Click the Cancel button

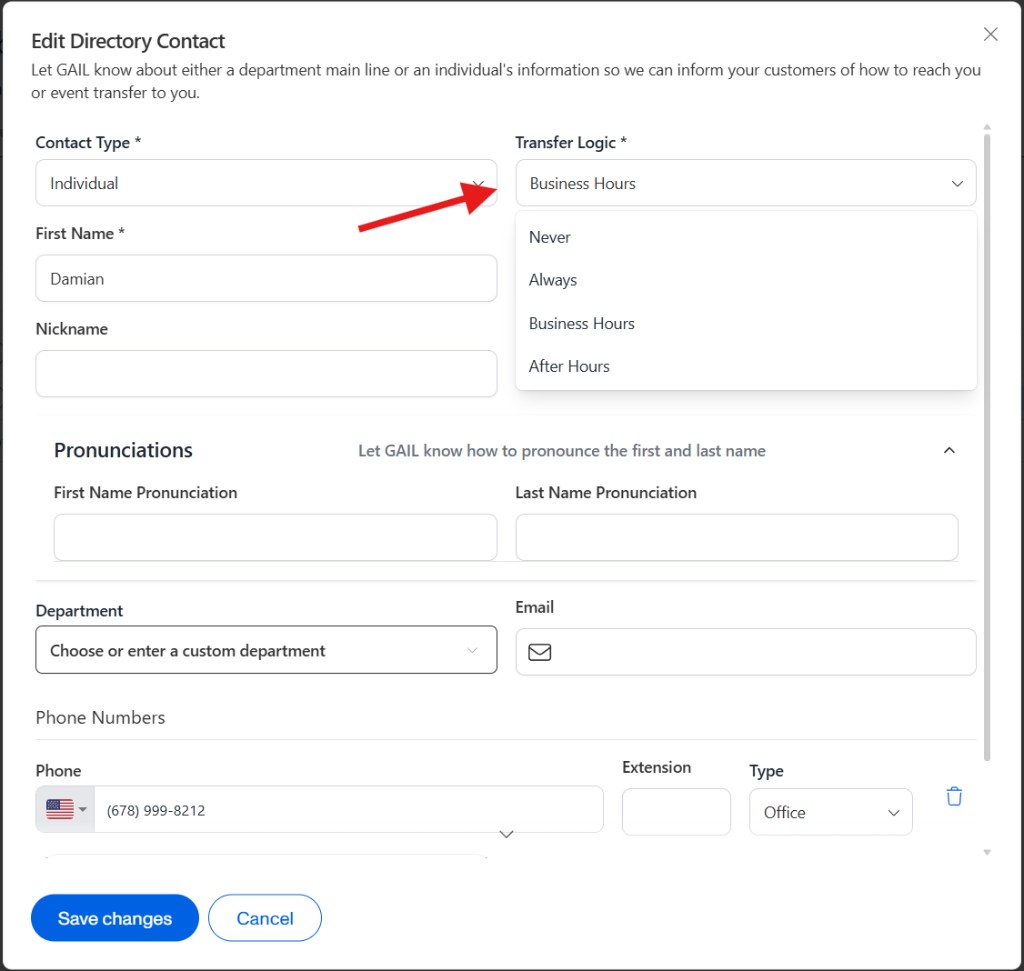[x=264, y=917]
